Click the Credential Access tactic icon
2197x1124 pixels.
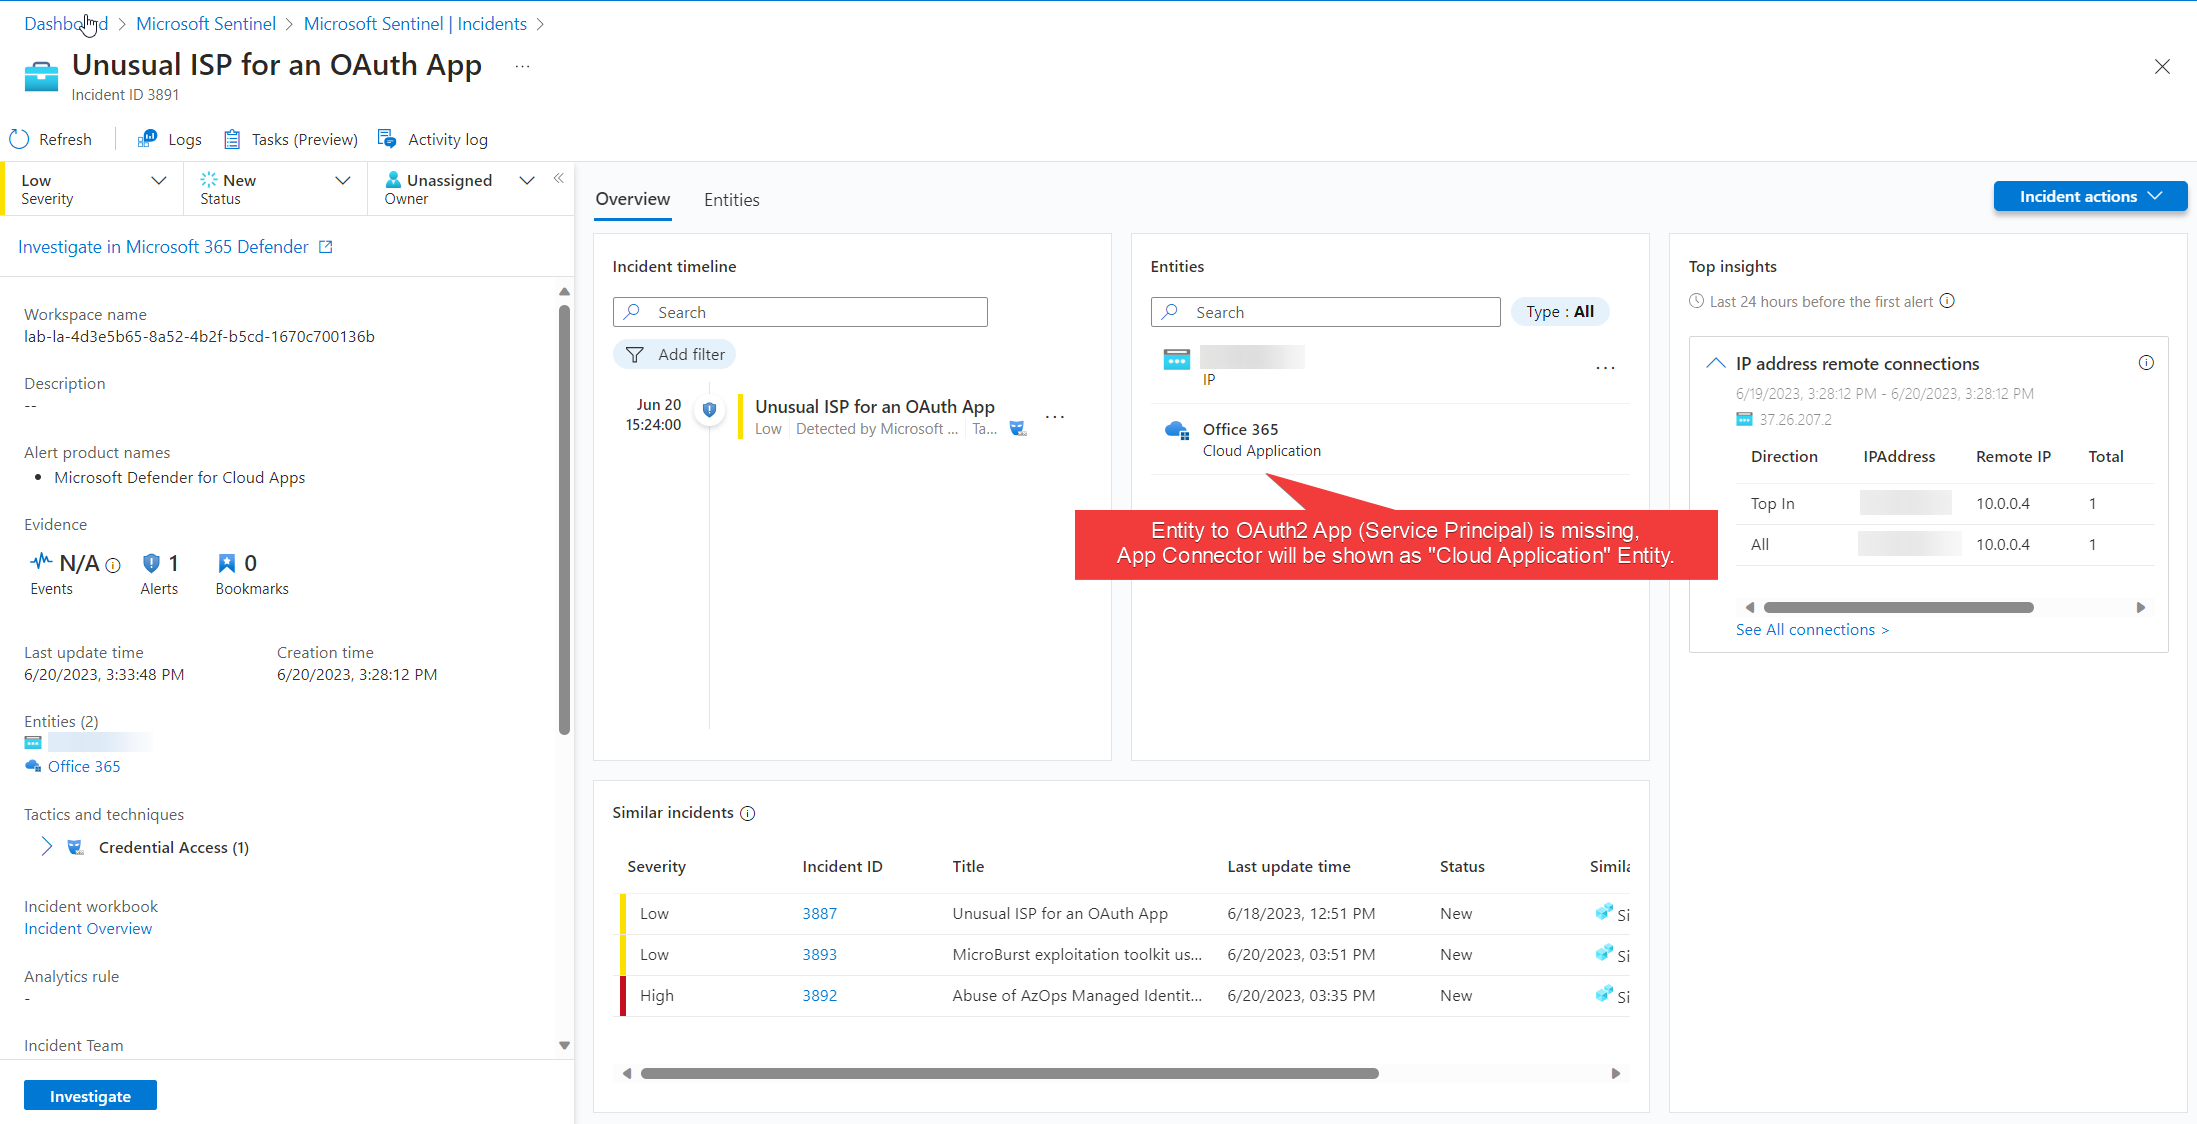coord(75,847)
